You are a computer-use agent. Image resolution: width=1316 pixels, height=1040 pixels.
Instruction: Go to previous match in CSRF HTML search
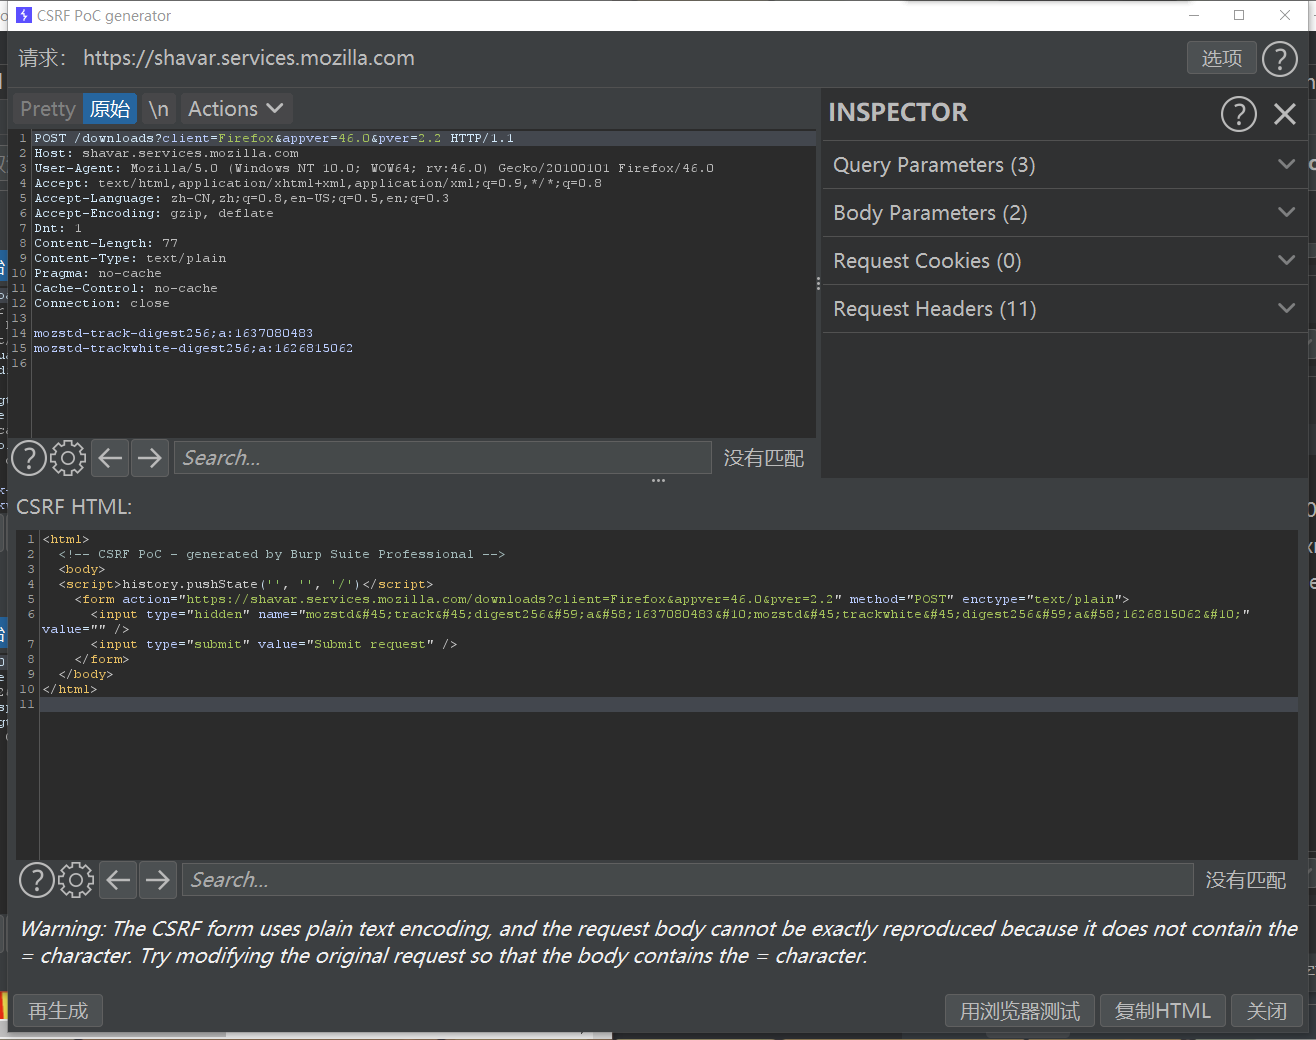(118, 880)
